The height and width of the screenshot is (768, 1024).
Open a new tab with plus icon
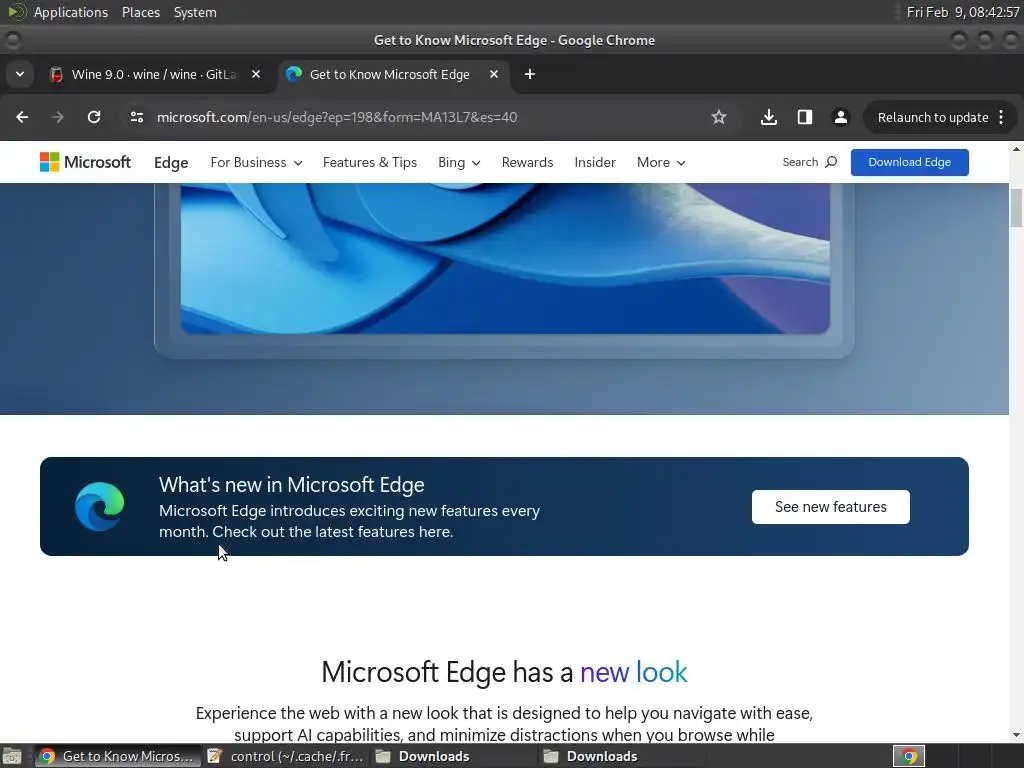click(x=530, y=74)
